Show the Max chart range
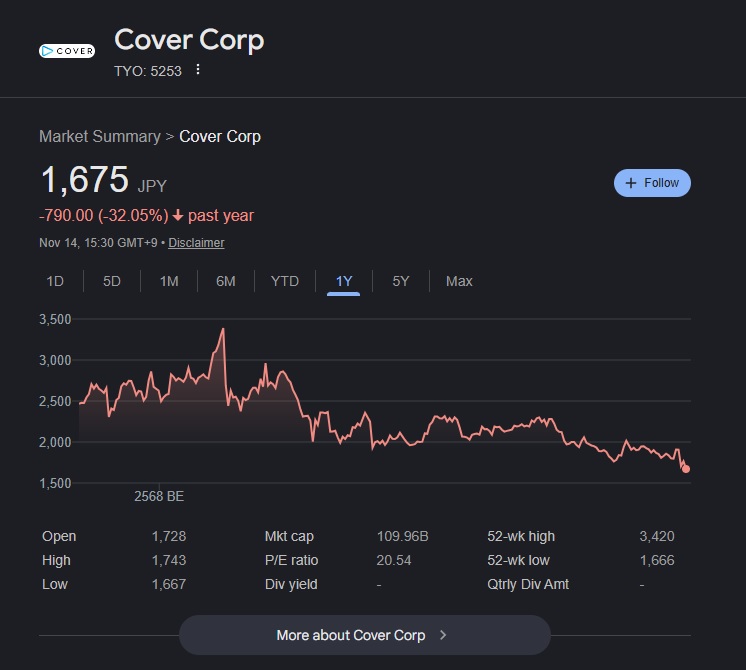The width and height of the screenshot is (746, 670). point(459,281)
